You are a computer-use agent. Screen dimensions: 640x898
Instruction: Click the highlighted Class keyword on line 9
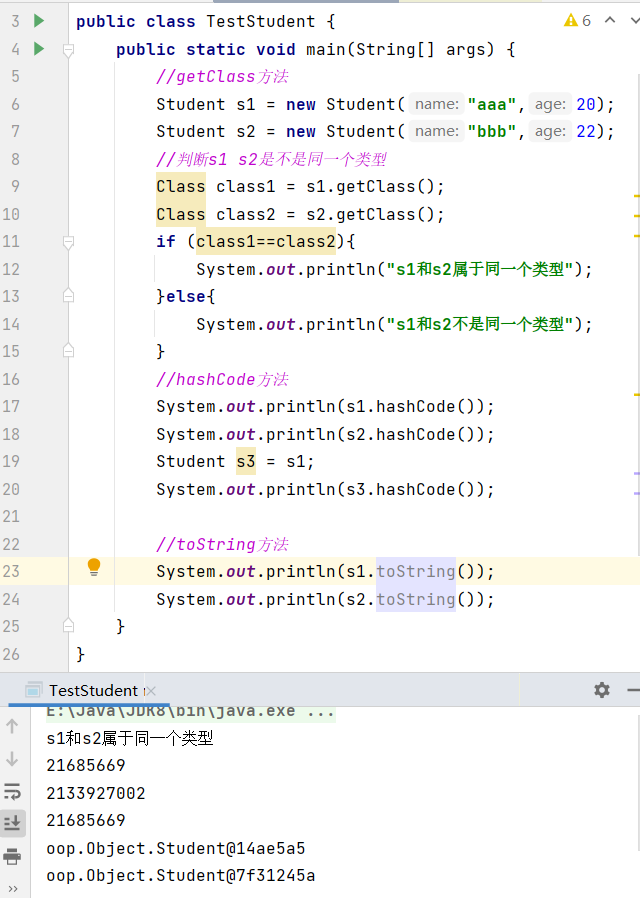[181, 187]
